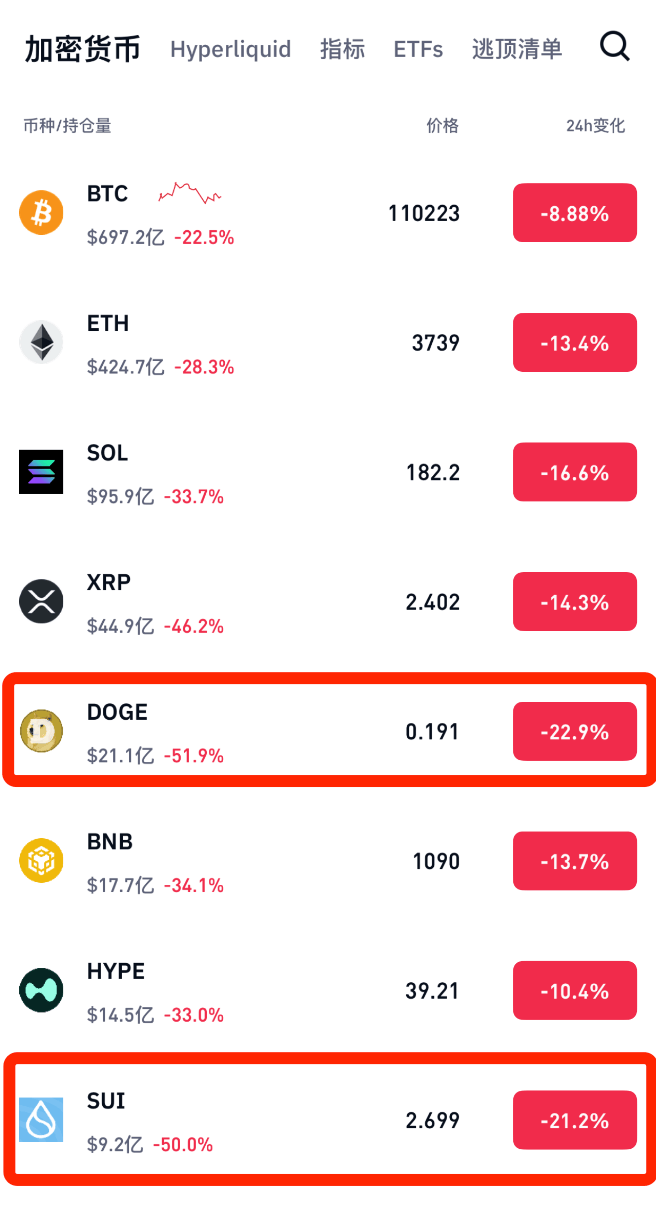Open the BTC mini sparkline chart

coord(190,193)
